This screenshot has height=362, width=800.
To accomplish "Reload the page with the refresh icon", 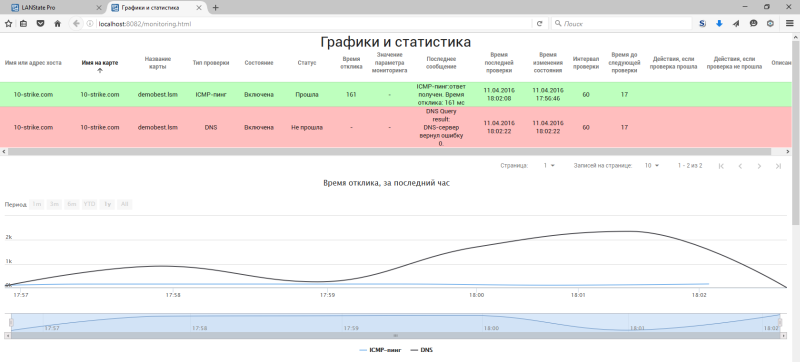I will 539,23.
